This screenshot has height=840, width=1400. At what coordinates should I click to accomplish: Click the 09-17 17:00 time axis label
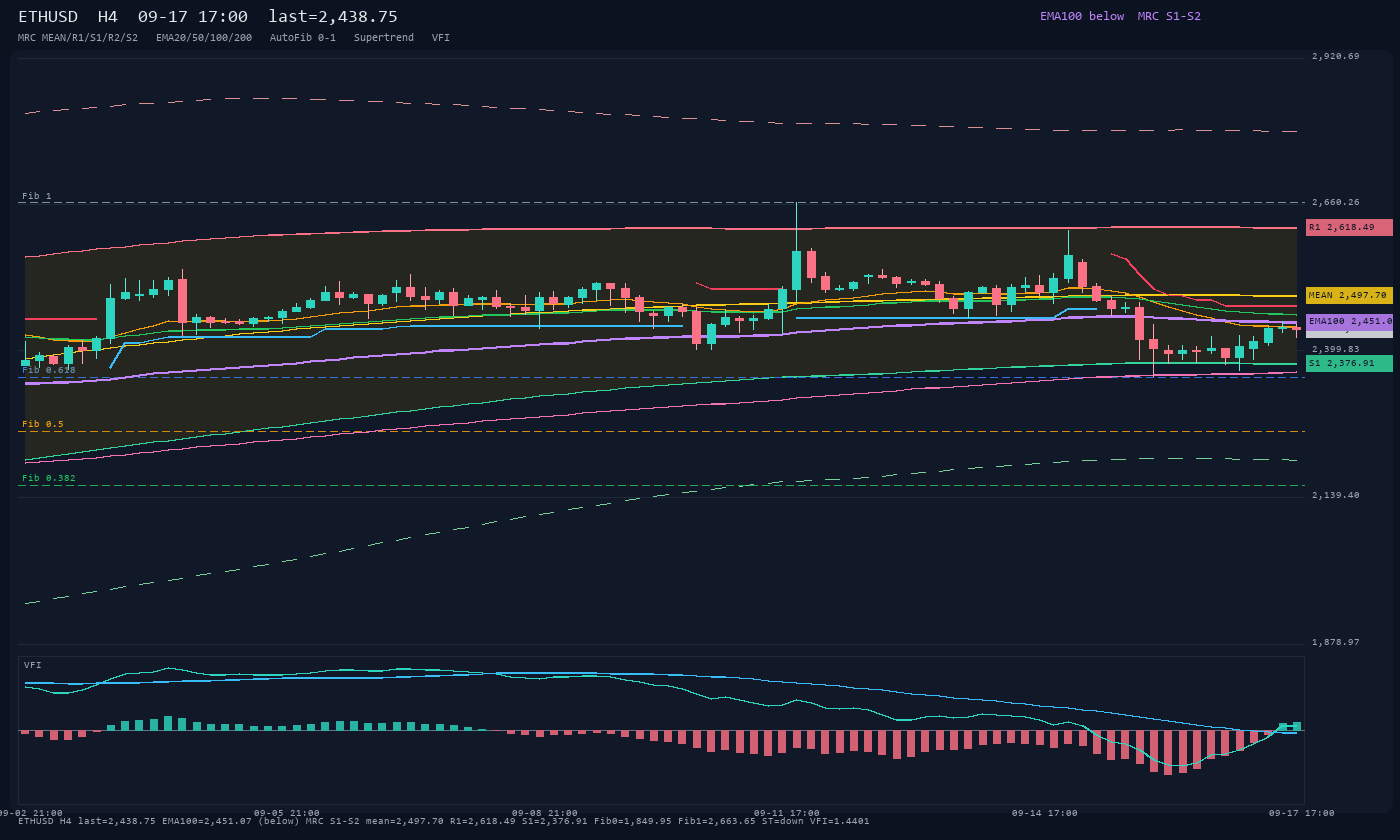(1302, 813)
